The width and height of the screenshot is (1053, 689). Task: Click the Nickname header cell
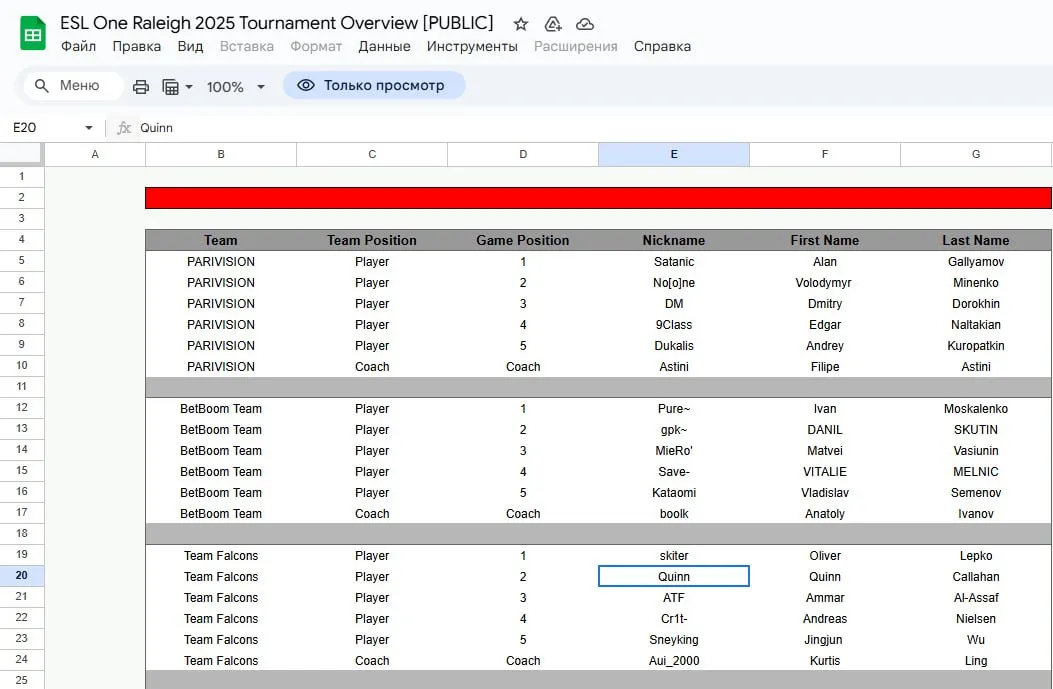click(674, 240)
